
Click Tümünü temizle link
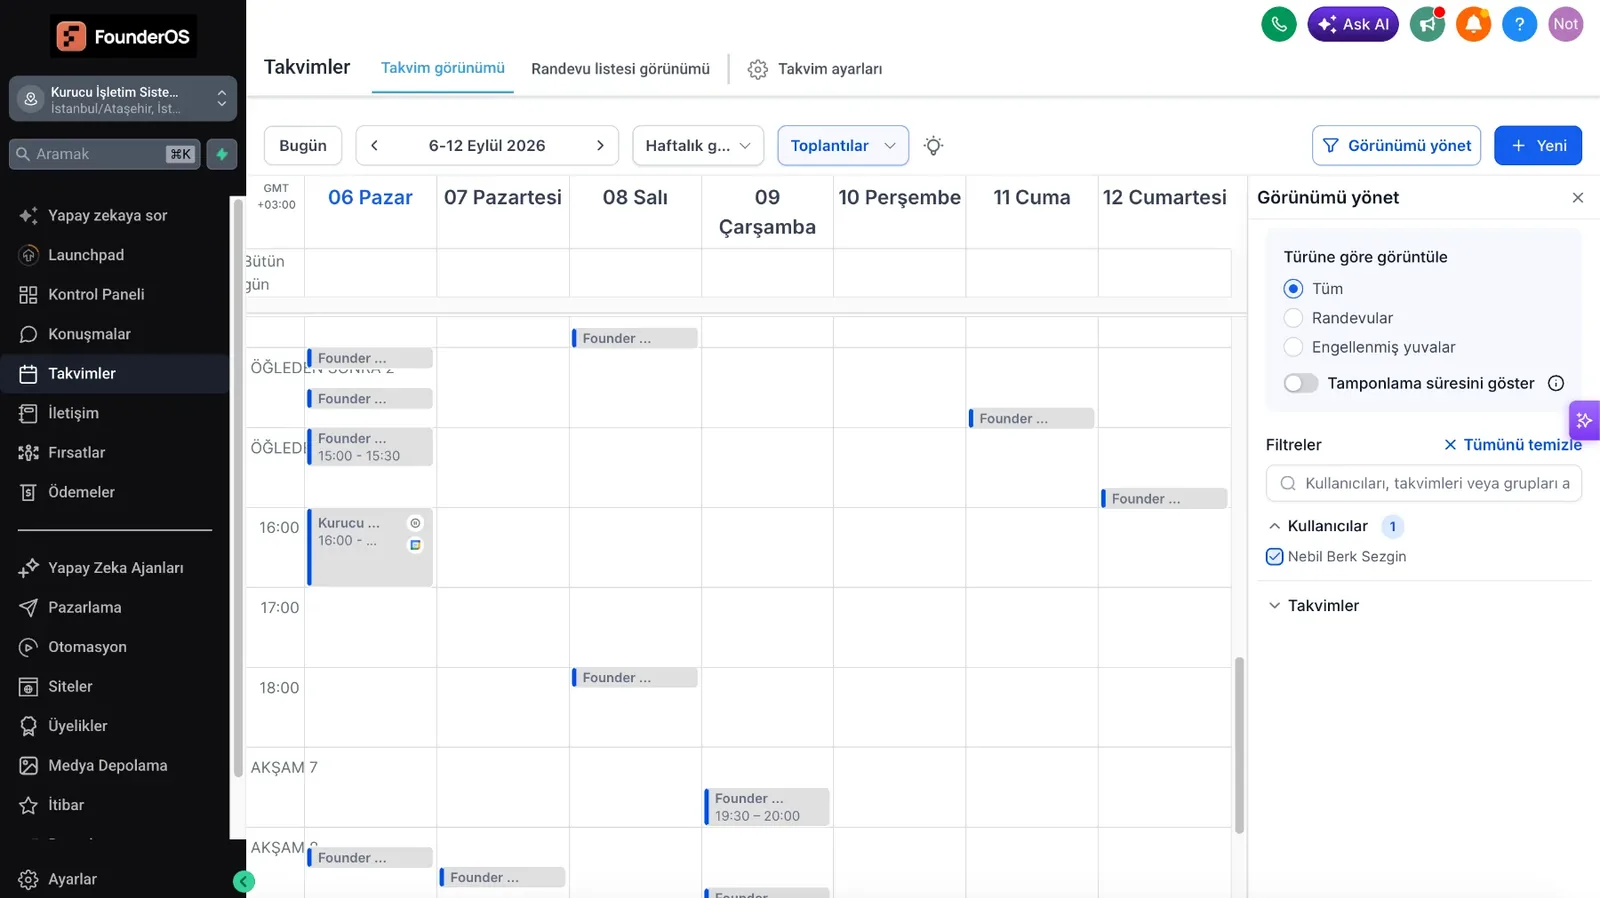pyautogui.click(x=1513, y=445)
